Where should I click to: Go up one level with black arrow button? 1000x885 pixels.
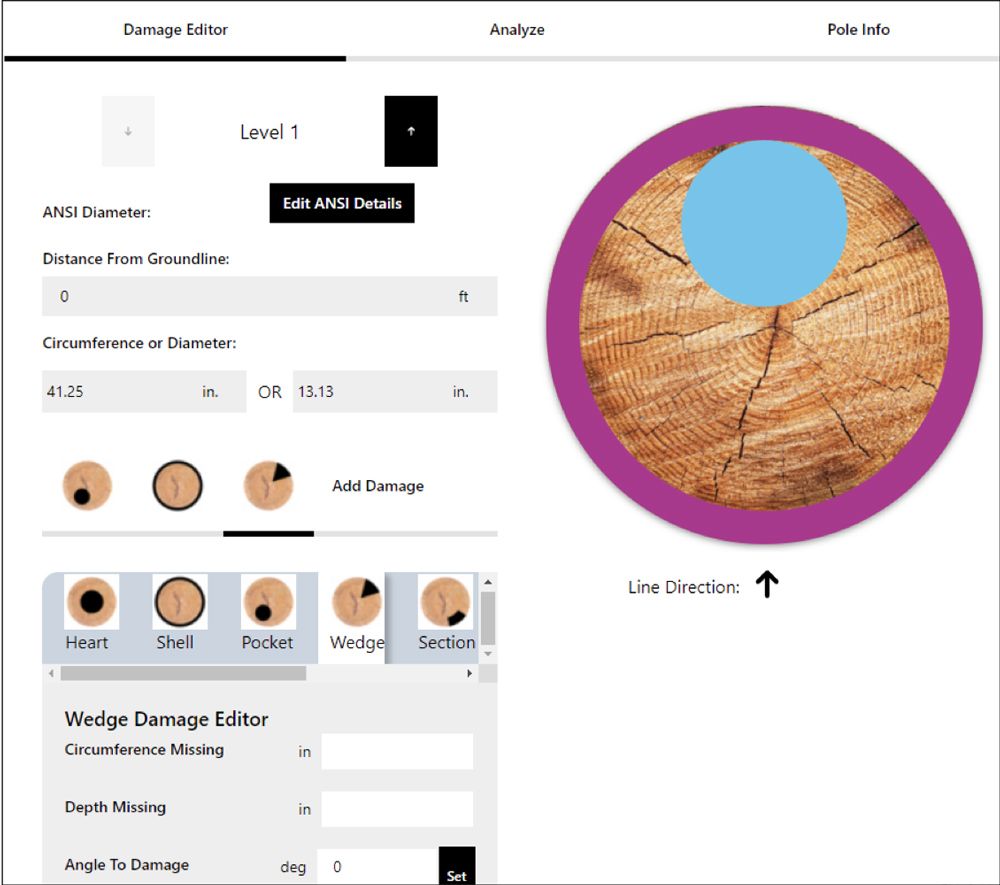[411, 131]
